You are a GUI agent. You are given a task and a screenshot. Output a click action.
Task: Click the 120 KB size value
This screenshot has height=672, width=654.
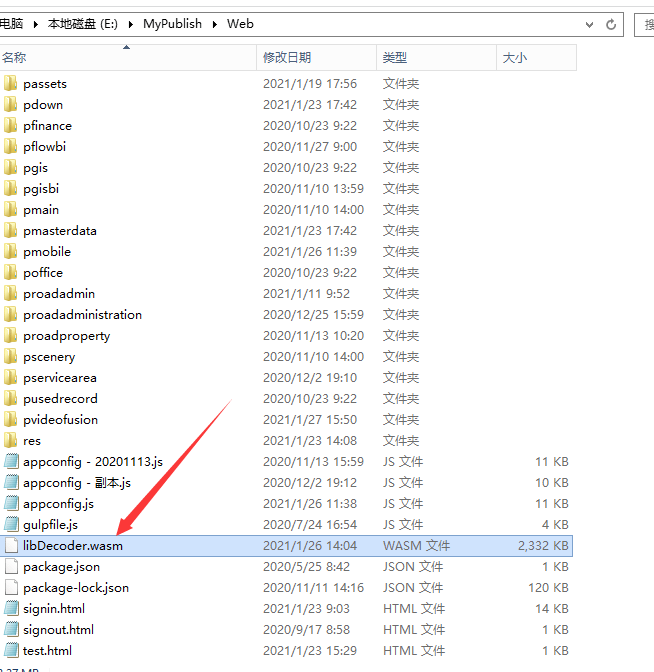pyautogui.click(x=548, y=588)
